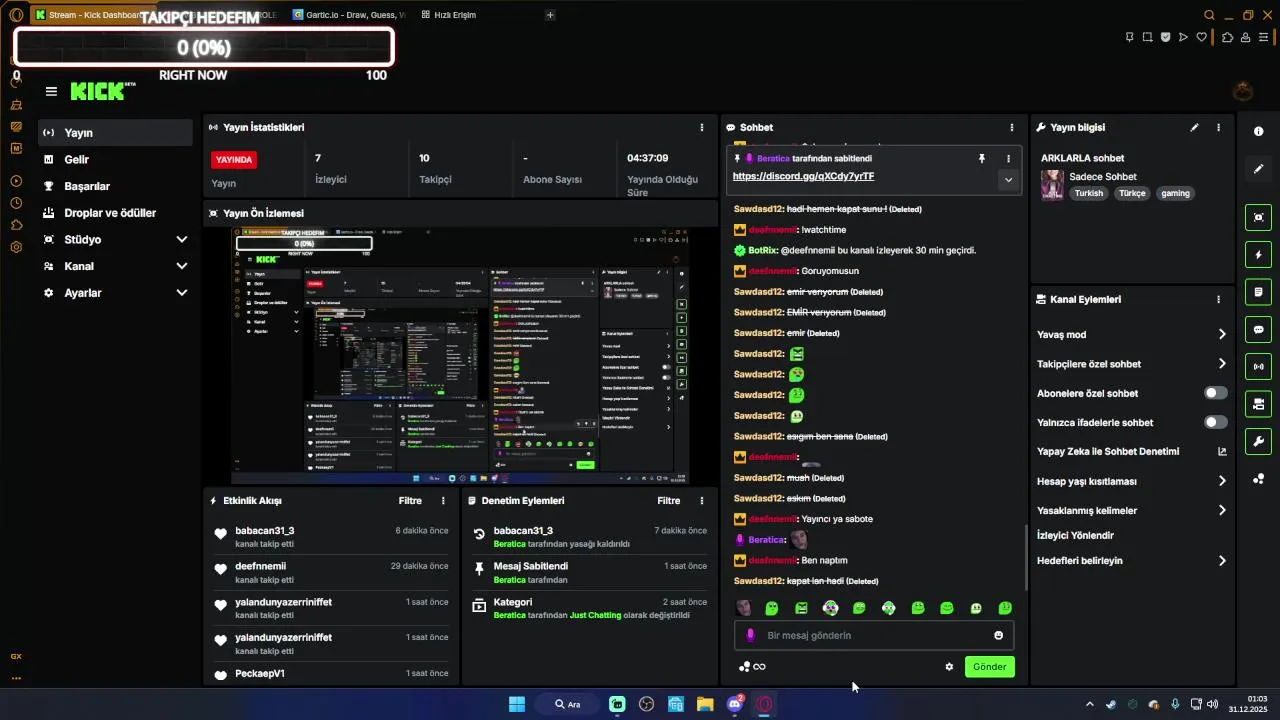Click the gaming tag chip

coord(1175,193)
